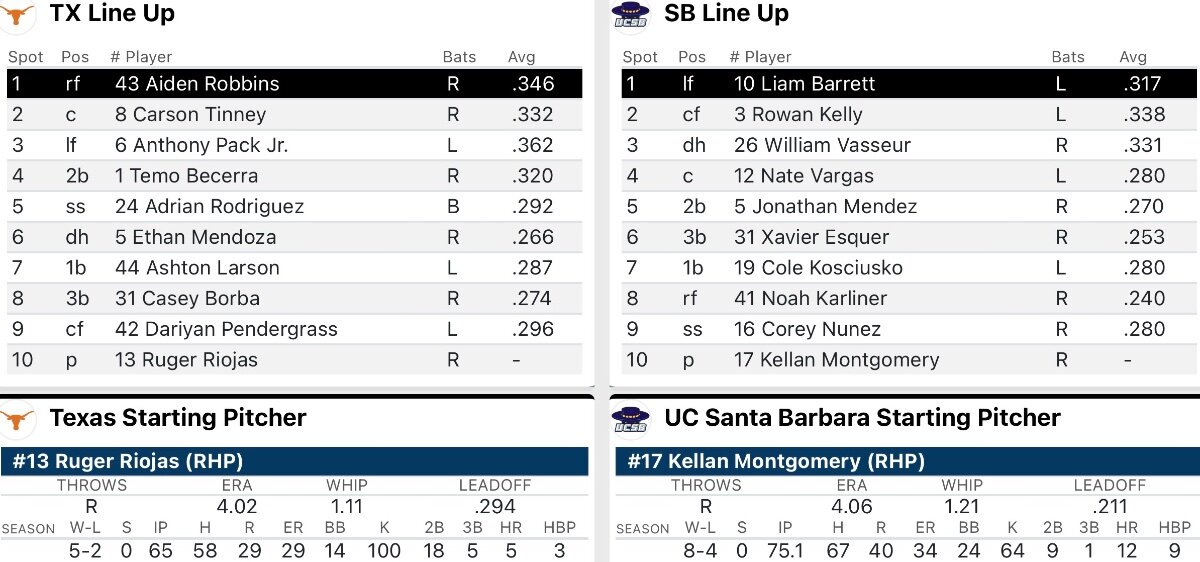The image size is (1200, 562).
Task: Choose the Dariyan Pendergrass row
Action: (294, 329)
